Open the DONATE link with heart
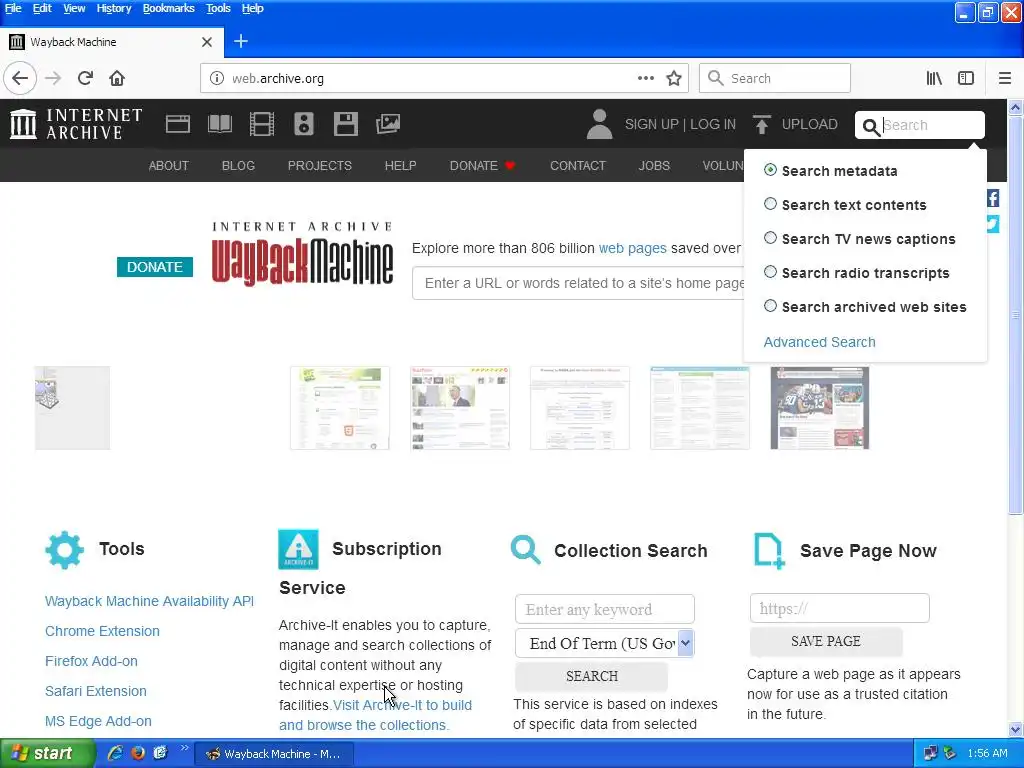 pos(482,165)
